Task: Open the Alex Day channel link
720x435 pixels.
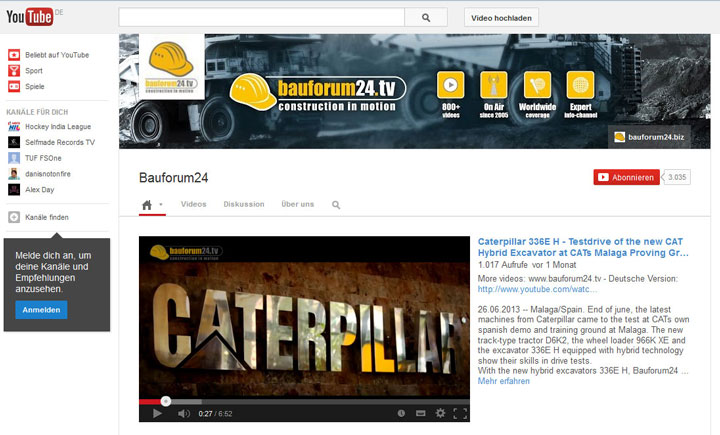Action: 39,190
